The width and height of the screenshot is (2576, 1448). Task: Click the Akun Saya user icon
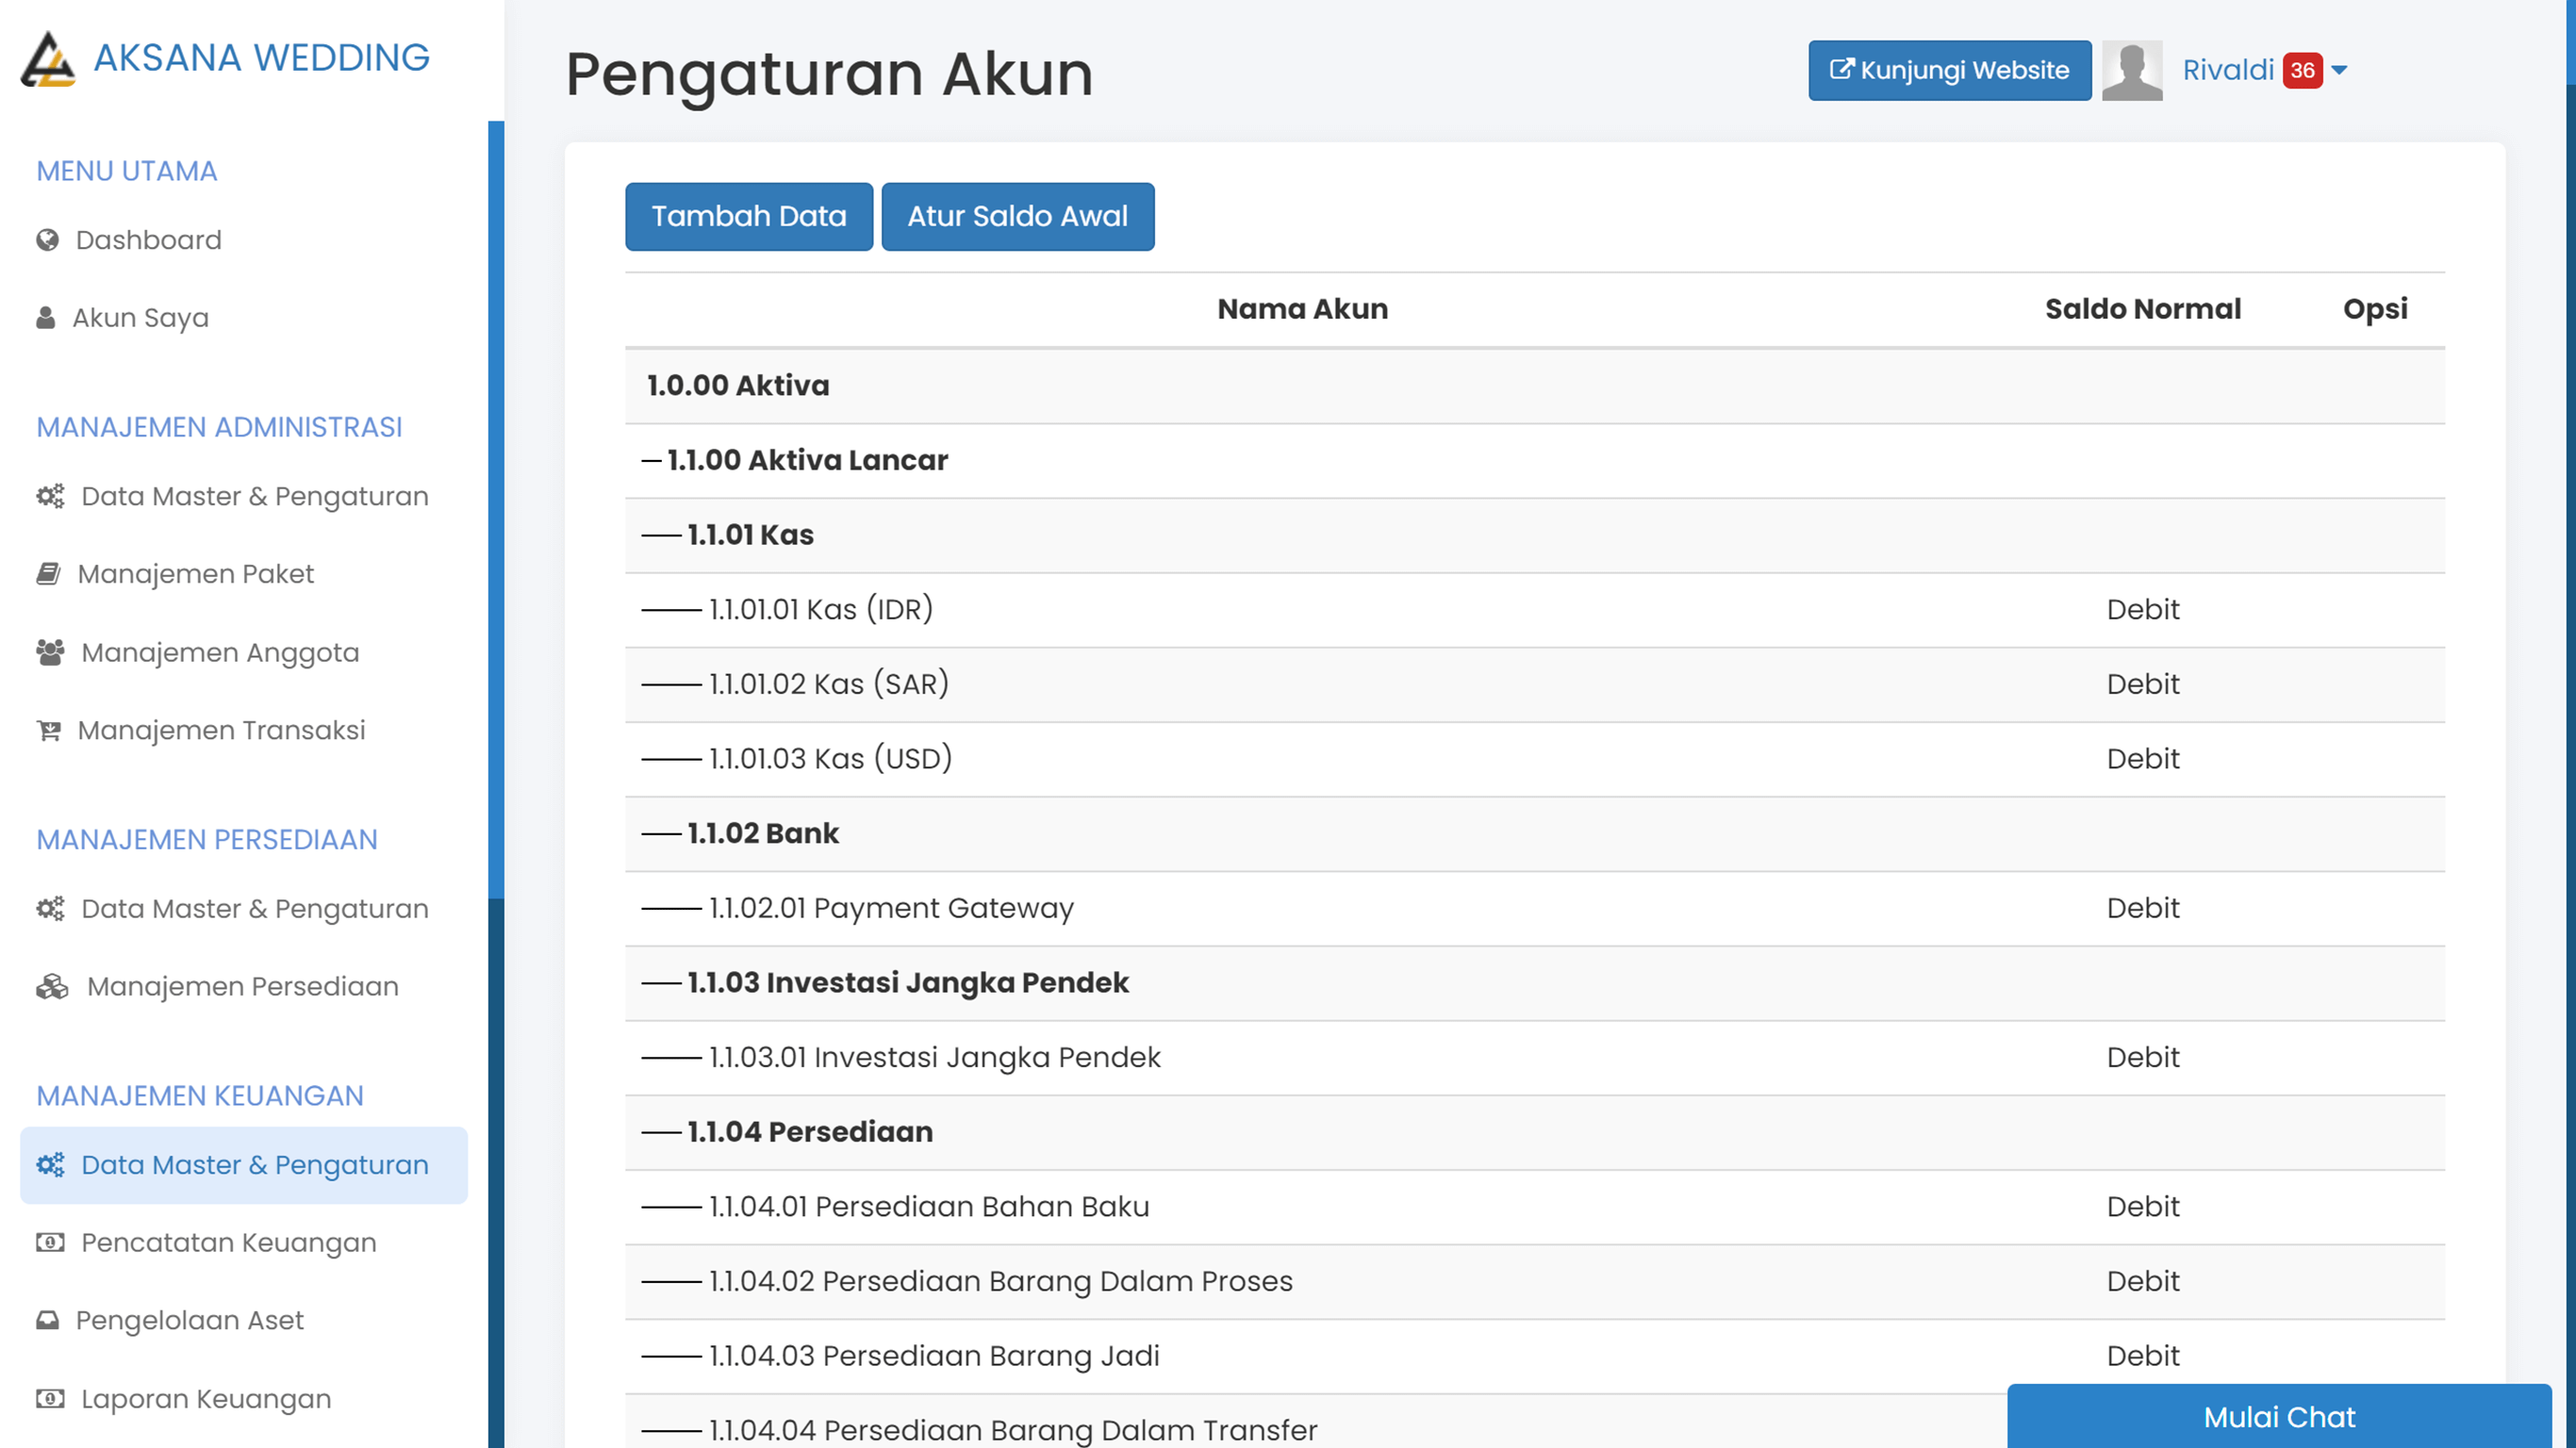click(x=47, y=317)
